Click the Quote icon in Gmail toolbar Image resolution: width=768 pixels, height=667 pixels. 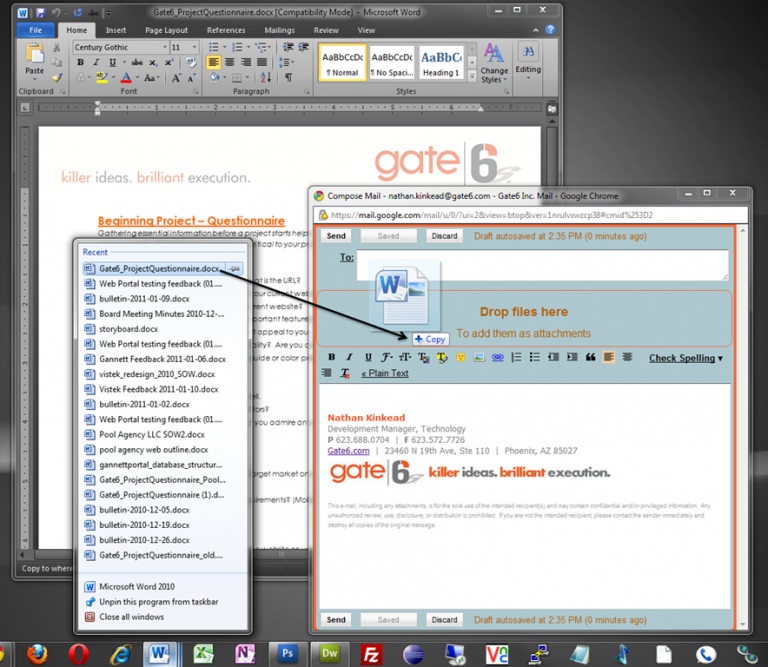point(589,357)
